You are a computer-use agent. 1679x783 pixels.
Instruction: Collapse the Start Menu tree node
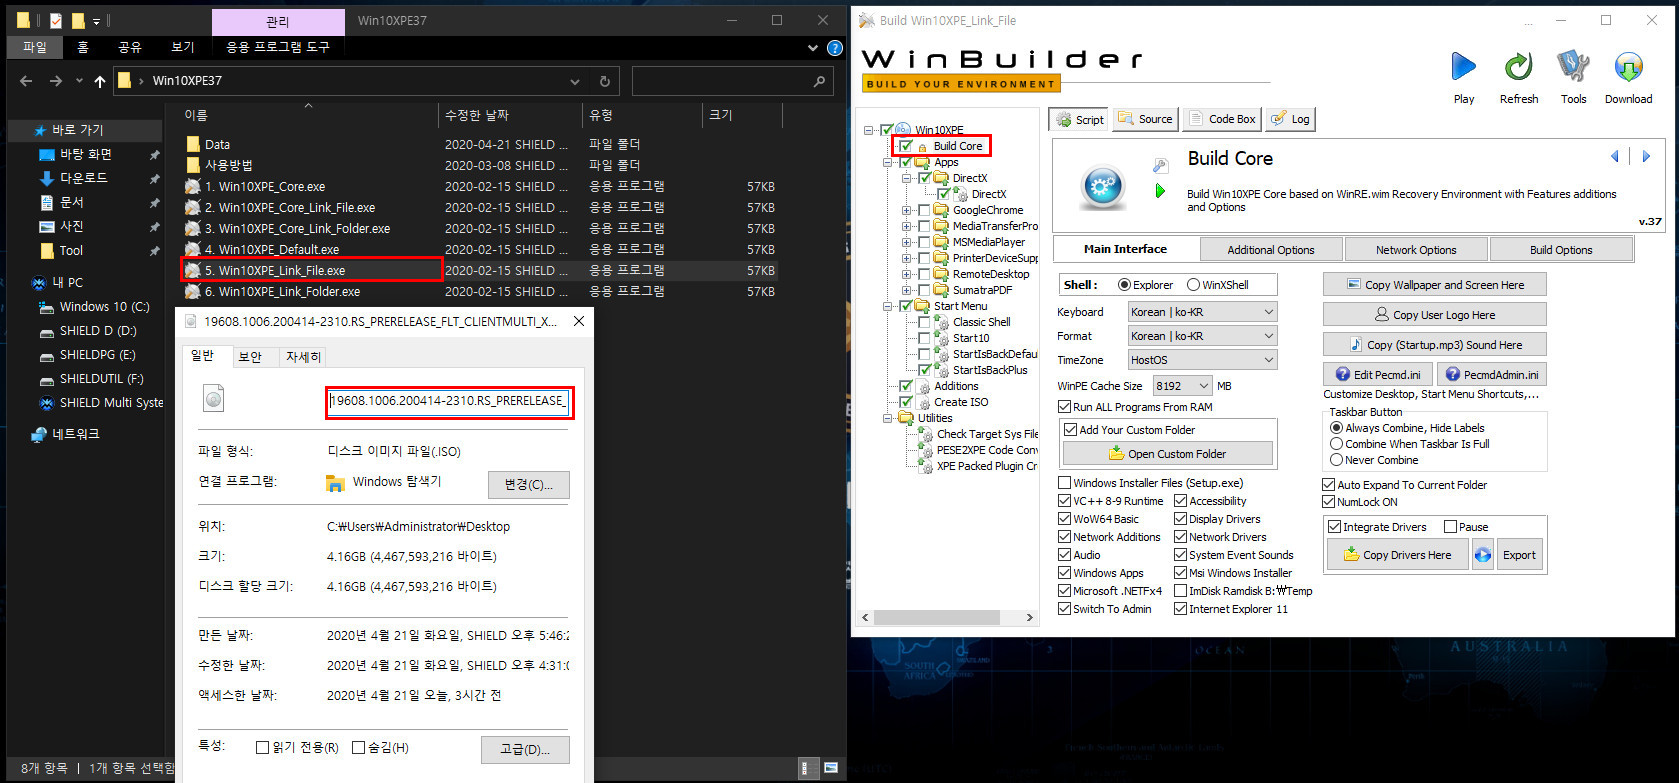(x=888, y=306)
